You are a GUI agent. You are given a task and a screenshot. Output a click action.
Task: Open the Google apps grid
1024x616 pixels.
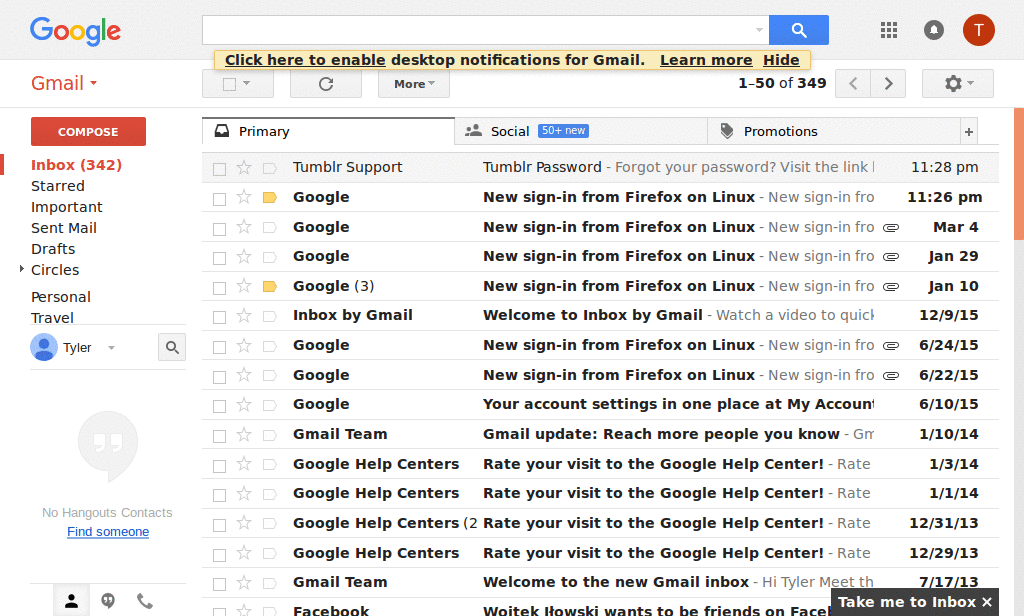(889, 30)
